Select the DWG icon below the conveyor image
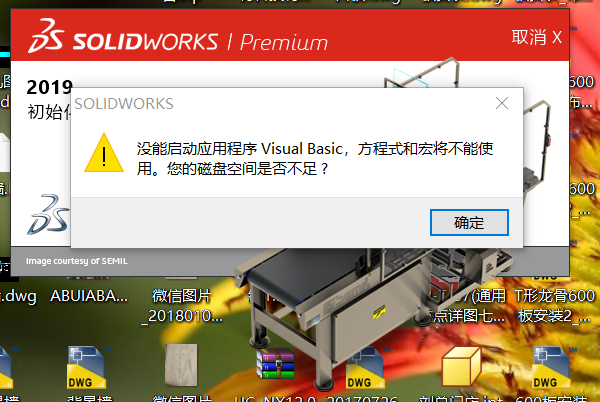600x402 pixels. click(365, 368)
